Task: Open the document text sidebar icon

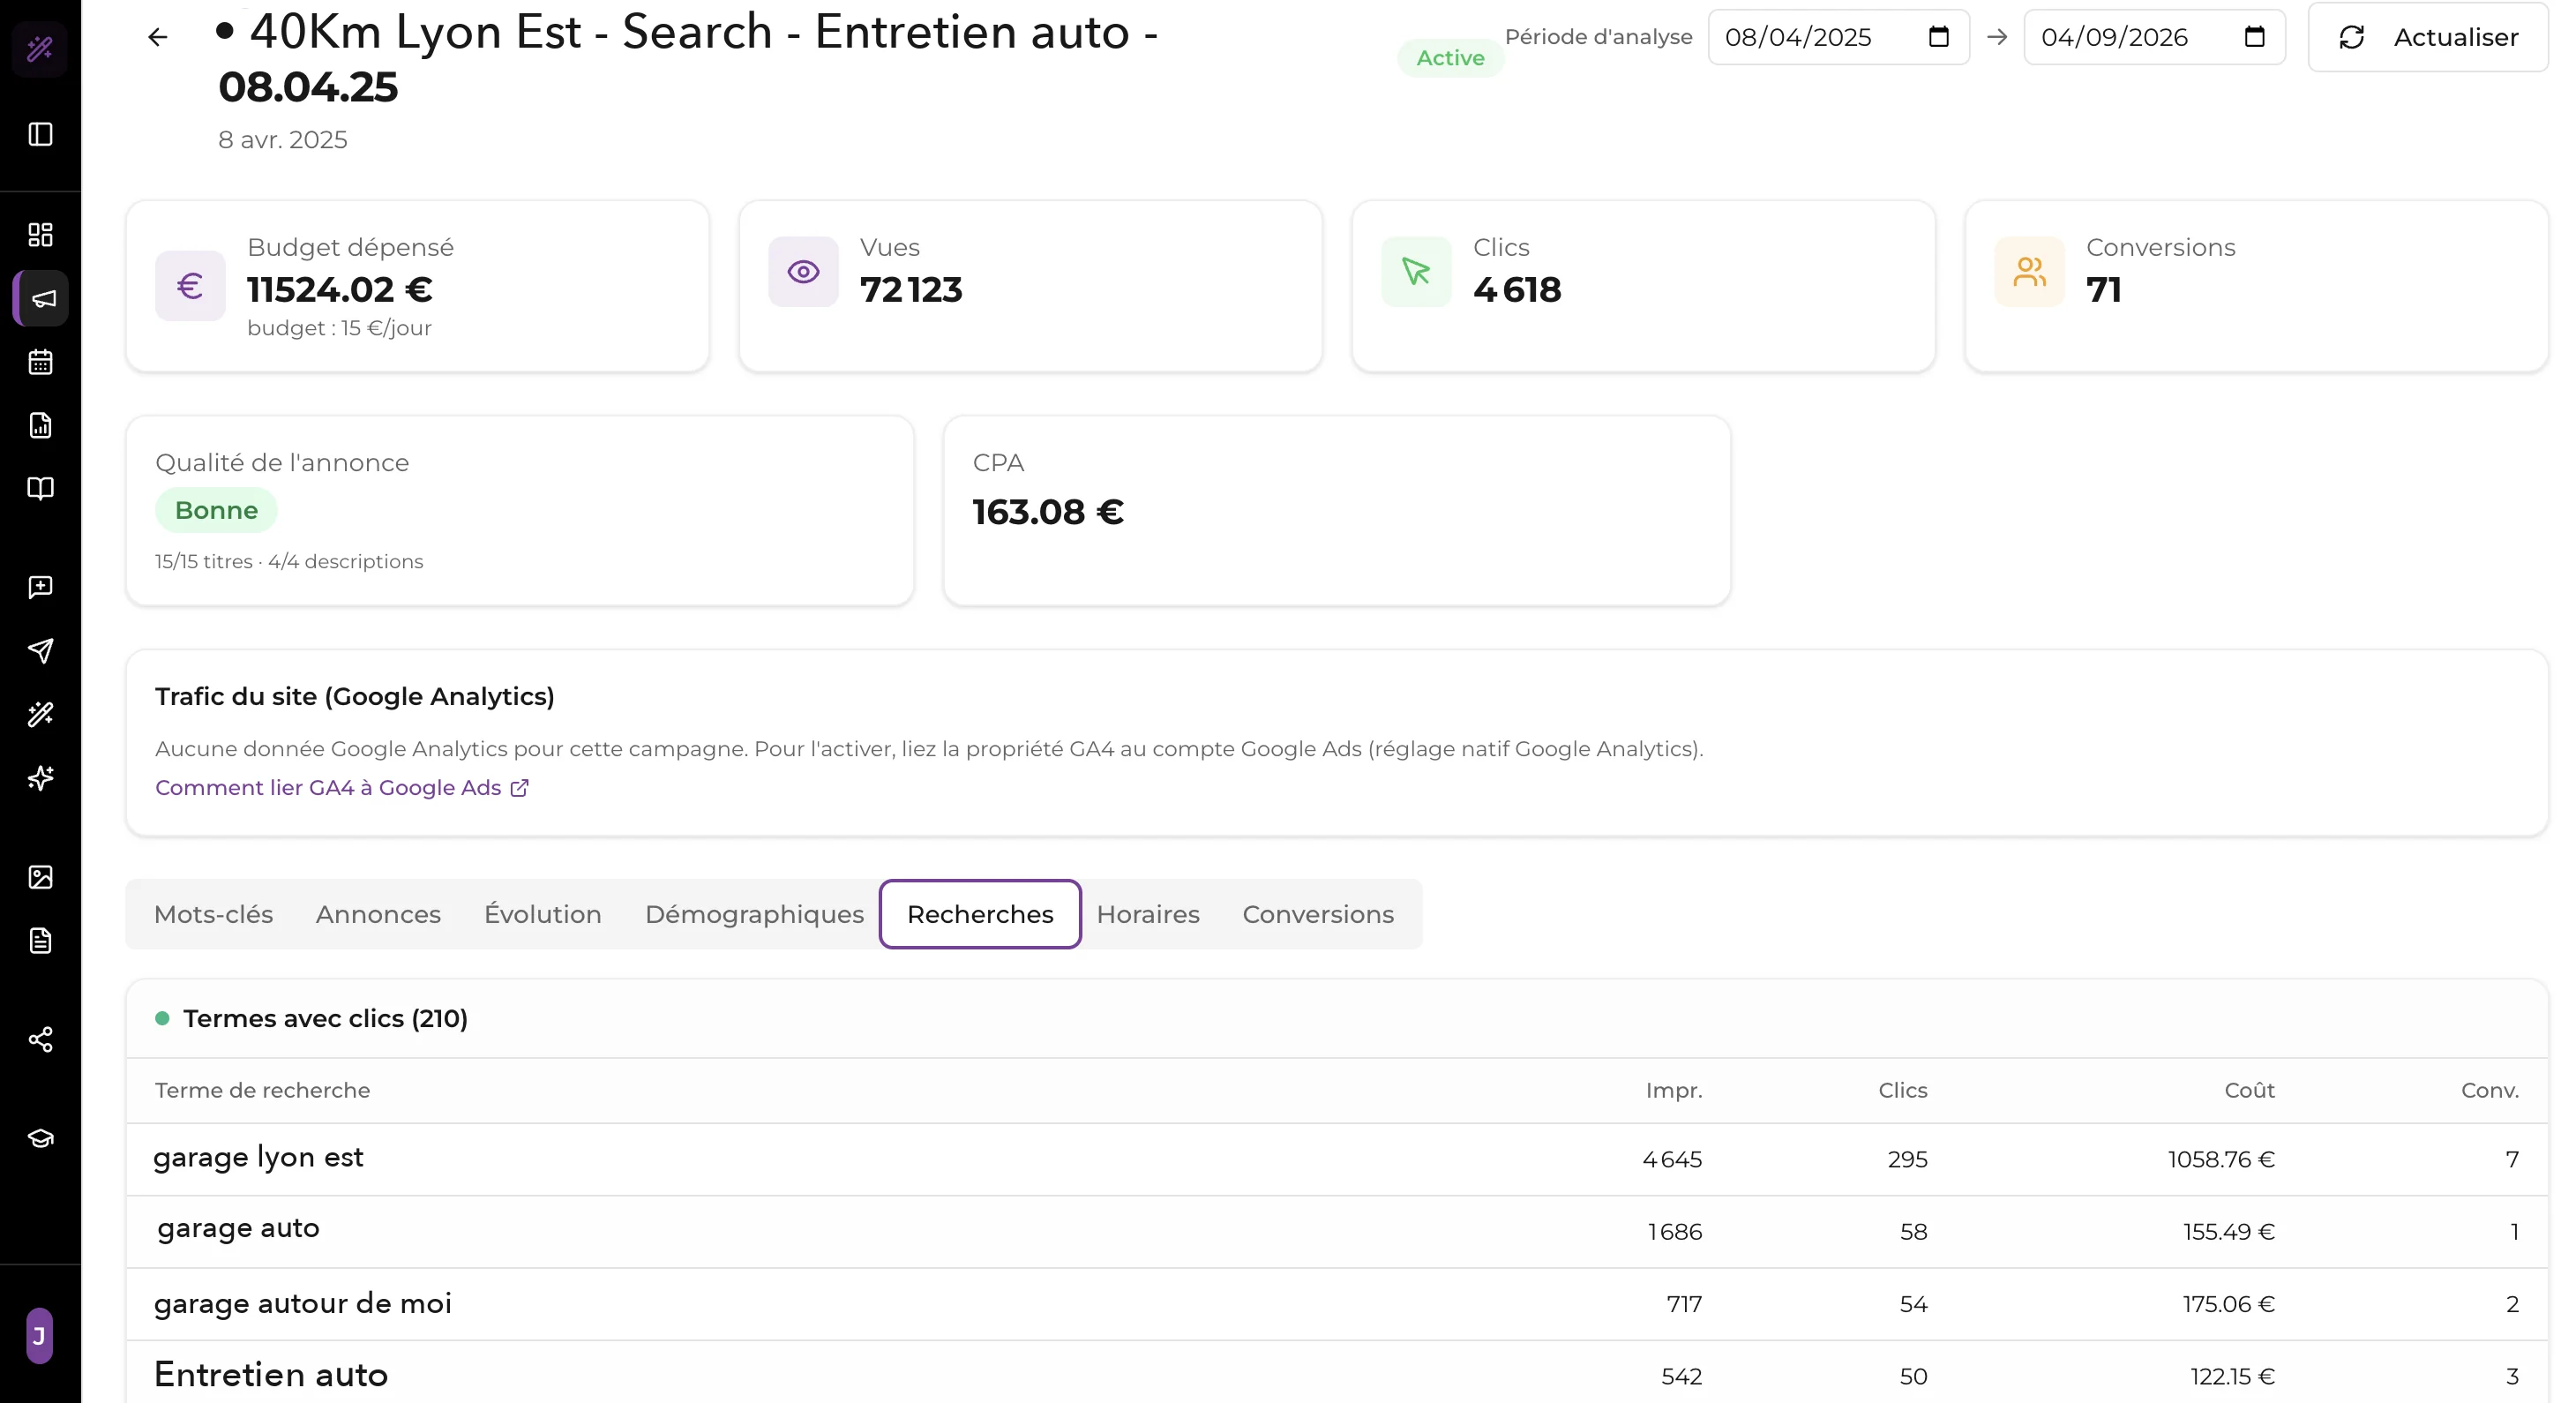Action: click(40, 940)
